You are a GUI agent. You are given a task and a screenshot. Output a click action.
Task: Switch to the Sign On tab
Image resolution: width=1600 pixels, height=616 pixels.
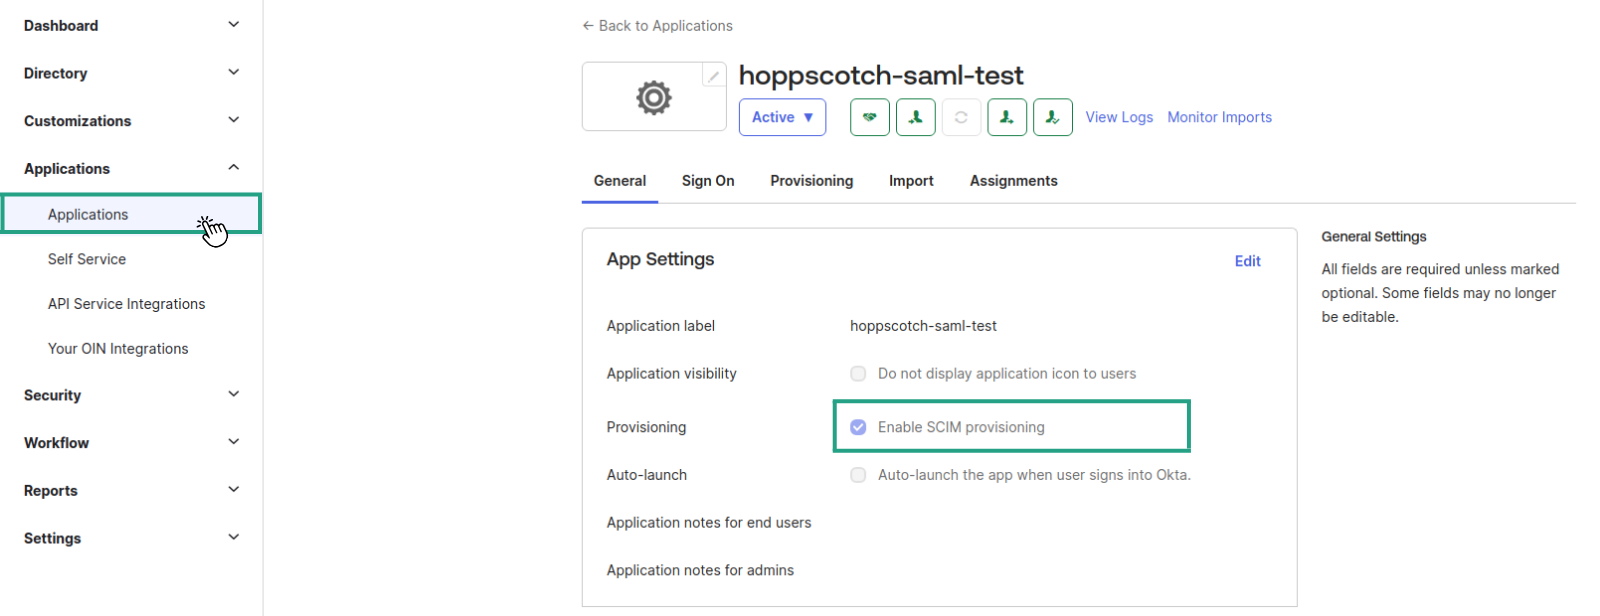point(708,181)
